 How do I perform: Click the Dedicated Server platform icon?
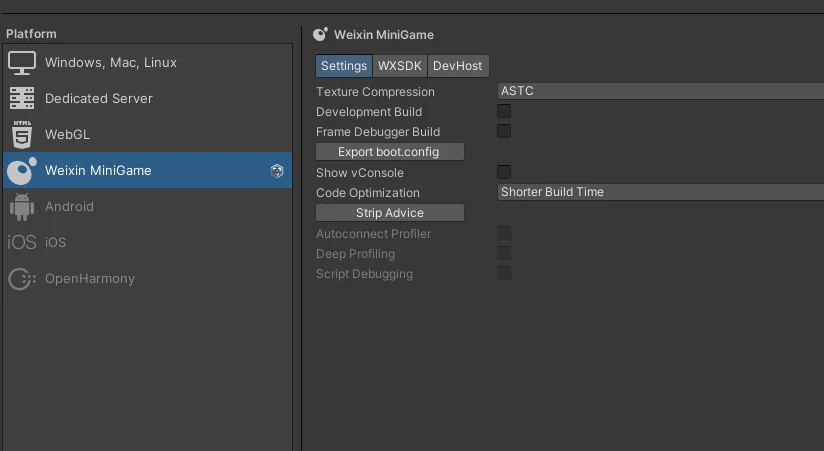click(x=22, y=99)
